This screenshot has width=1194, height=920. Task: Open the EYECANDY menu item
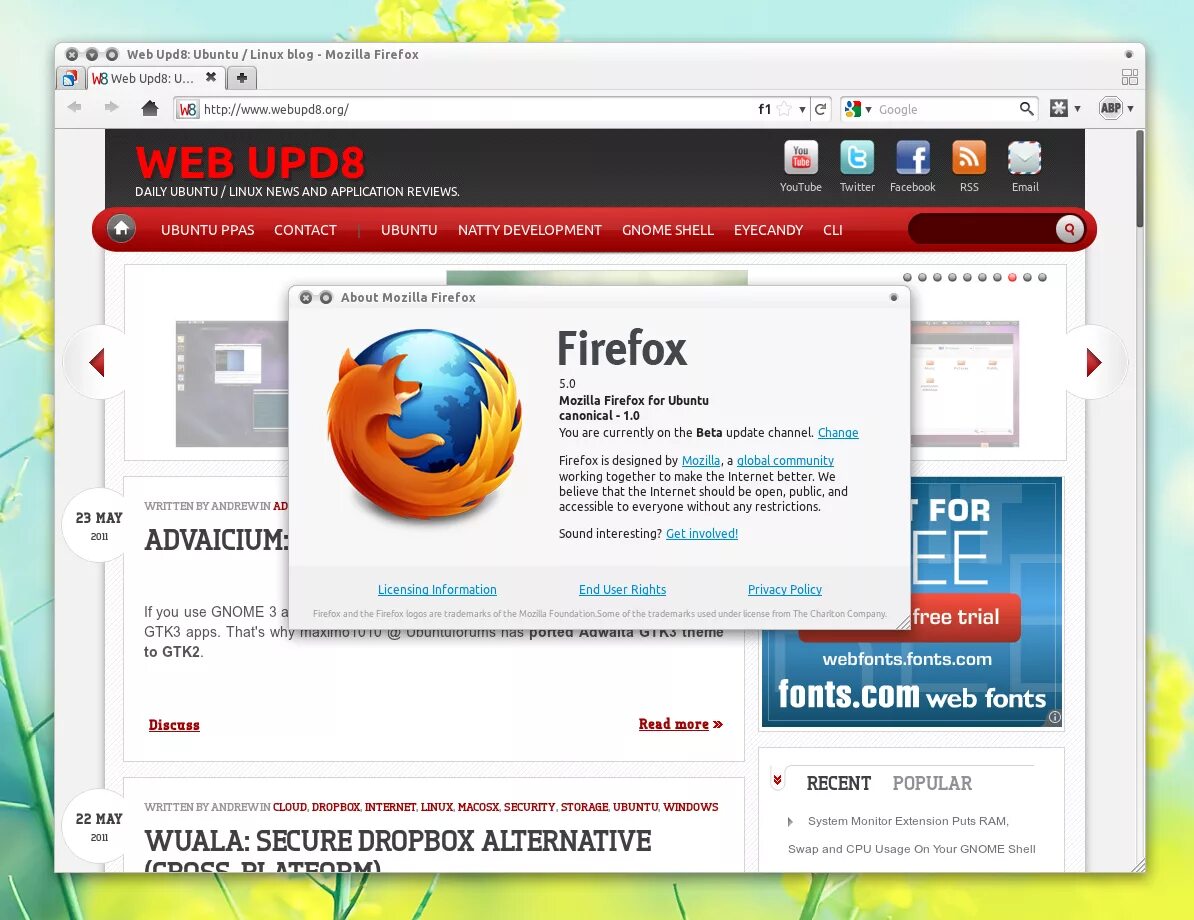[768, 230]
